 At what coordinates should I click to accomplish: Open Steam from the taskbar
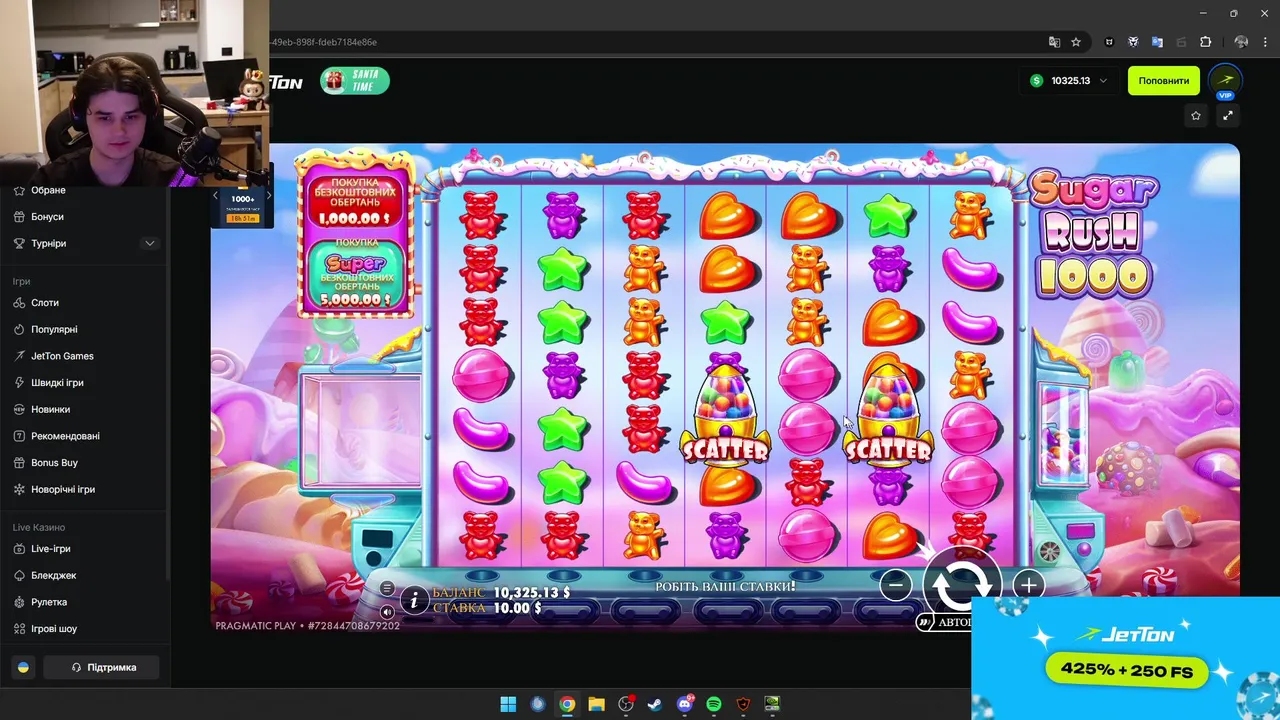[x=655, y=704]
